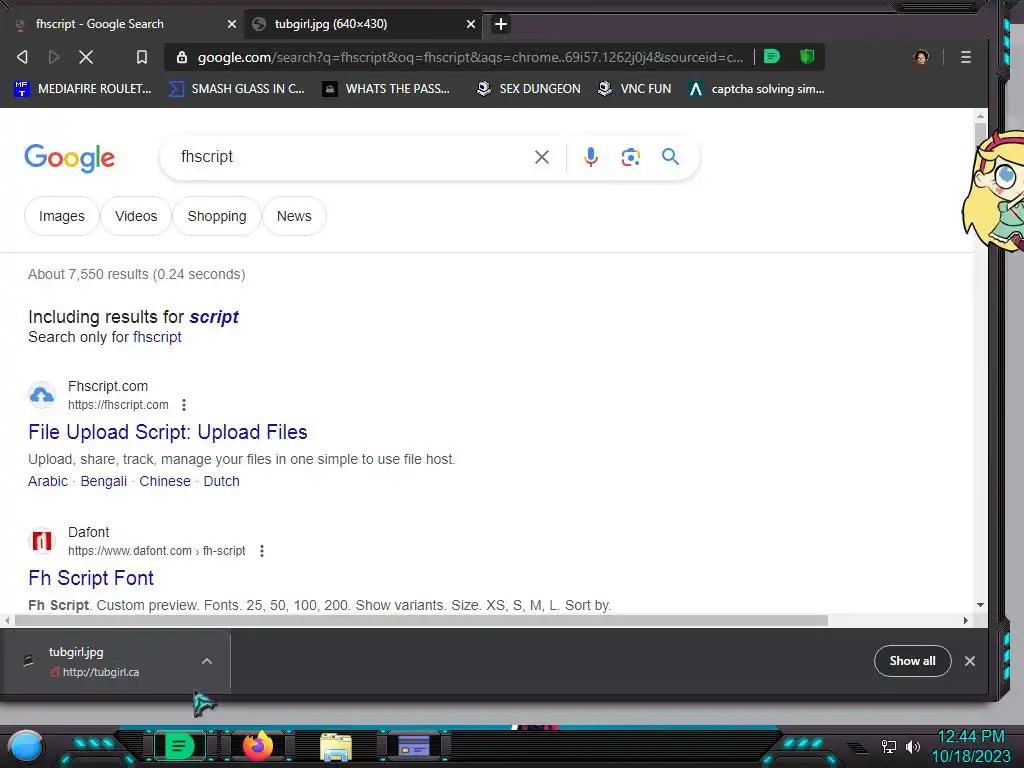Open the volume icon in the system tray
Viewport: 1024px width, 768px height.
click(913, 746)
